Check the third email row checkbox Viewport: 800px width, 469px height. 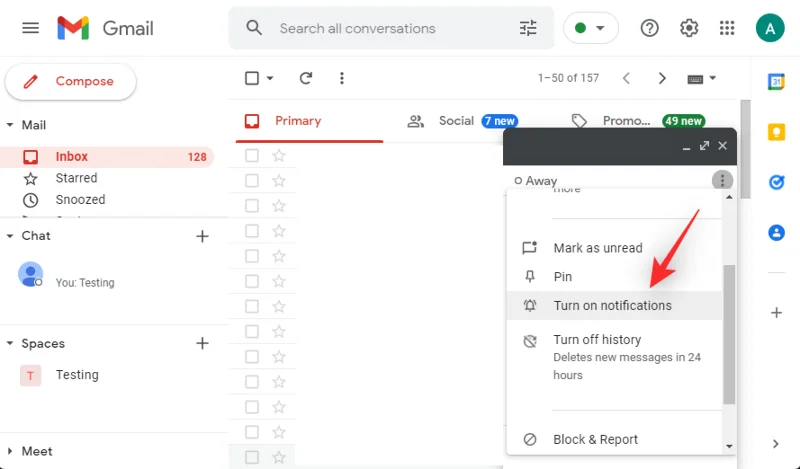click(252, 206)
